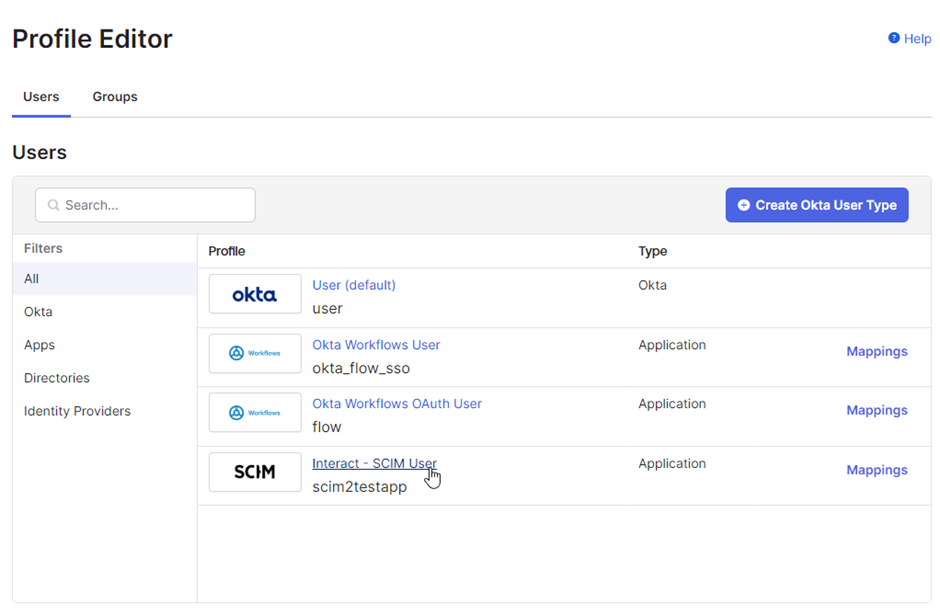This screenshot has width=940, height=615.
Task: Open Mappings for okta_flow_sso row
Action: (x=876, y=351)
